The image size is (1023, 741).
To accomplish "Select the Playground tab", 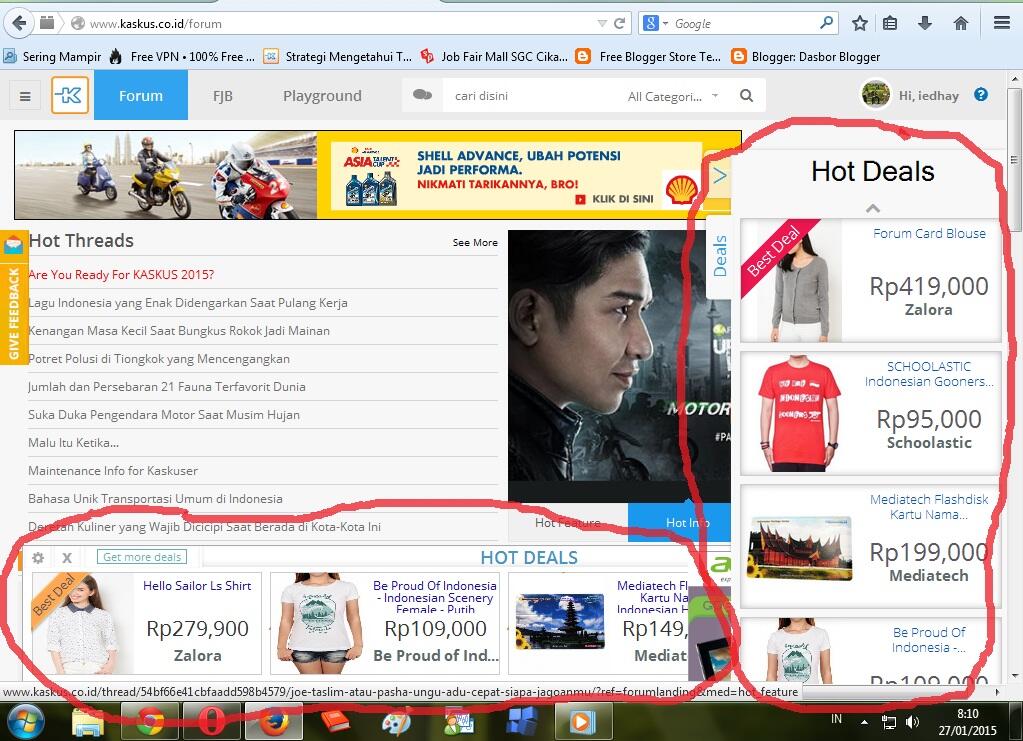I will tap(322, 96).
